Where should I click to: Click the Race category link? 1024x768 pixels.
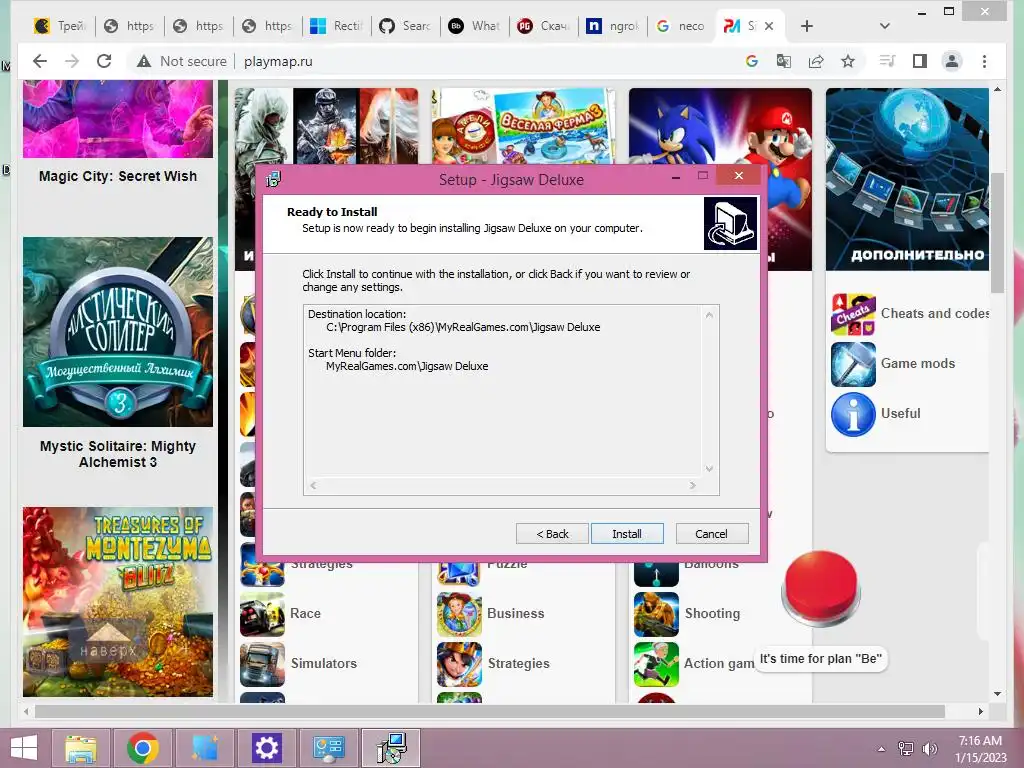(305, 613)
